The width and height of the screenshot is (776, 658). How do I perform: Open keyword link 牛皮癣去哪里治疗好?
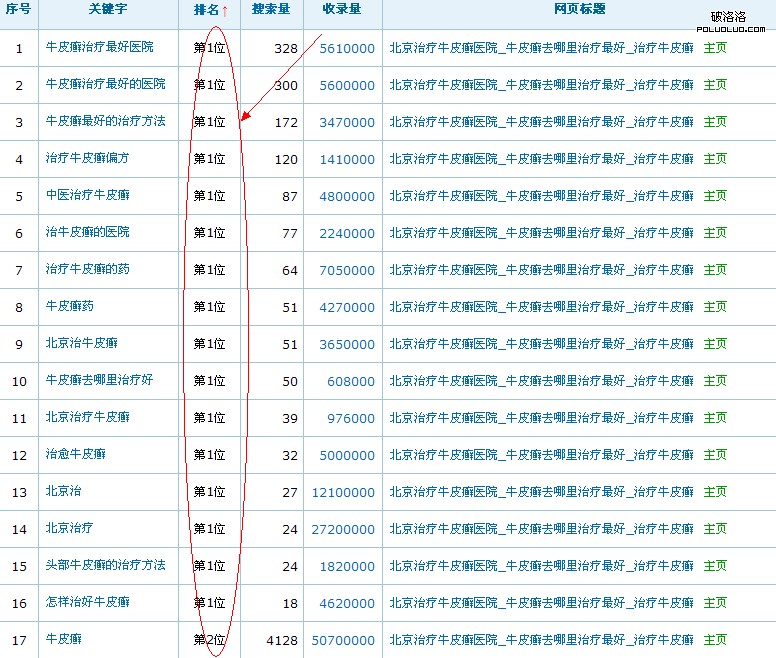100,381
